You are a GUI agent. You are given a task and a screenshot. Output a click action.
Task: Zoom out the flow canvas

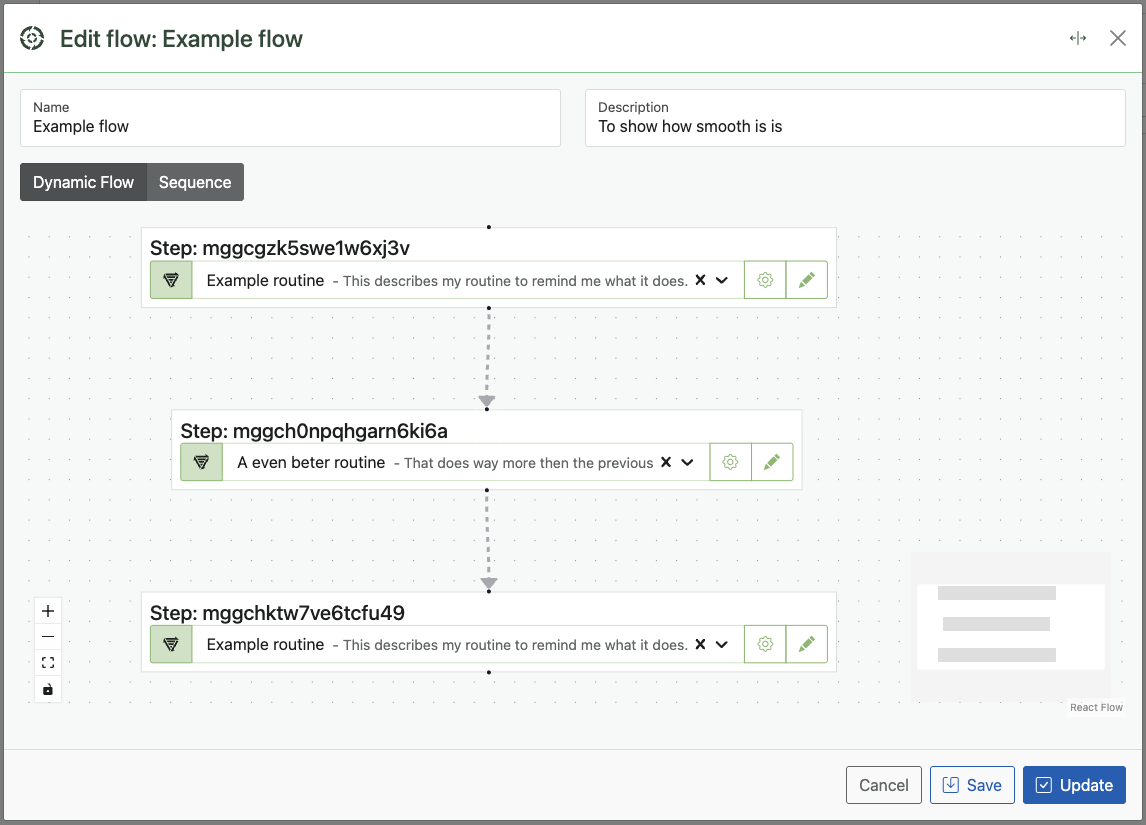click(48, 637)
